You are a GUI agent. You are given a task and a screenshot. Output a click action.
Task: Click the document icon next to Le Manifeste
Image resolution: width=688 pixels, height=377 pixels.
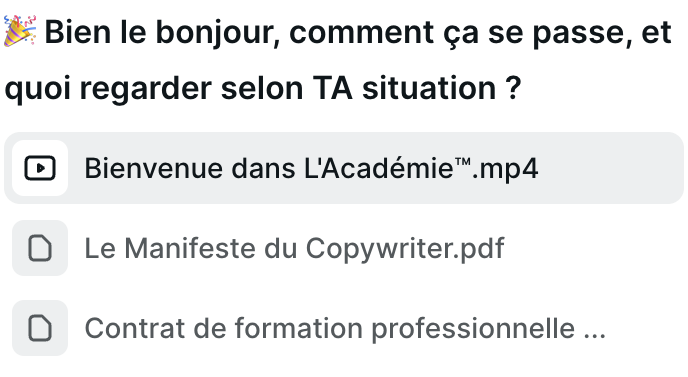click(x=40, y=248)
